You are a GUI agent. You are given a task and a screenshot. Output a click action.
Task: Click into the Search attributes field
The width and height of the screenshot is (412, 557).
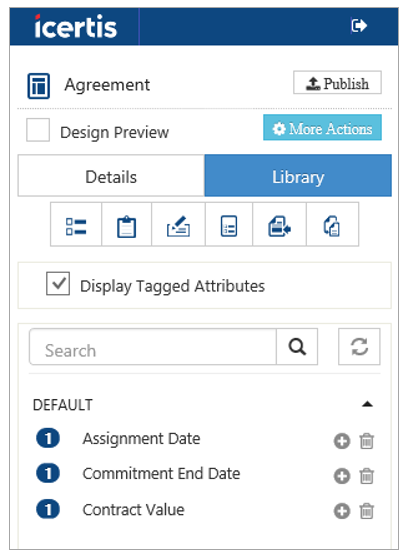(x=153, y=347)
